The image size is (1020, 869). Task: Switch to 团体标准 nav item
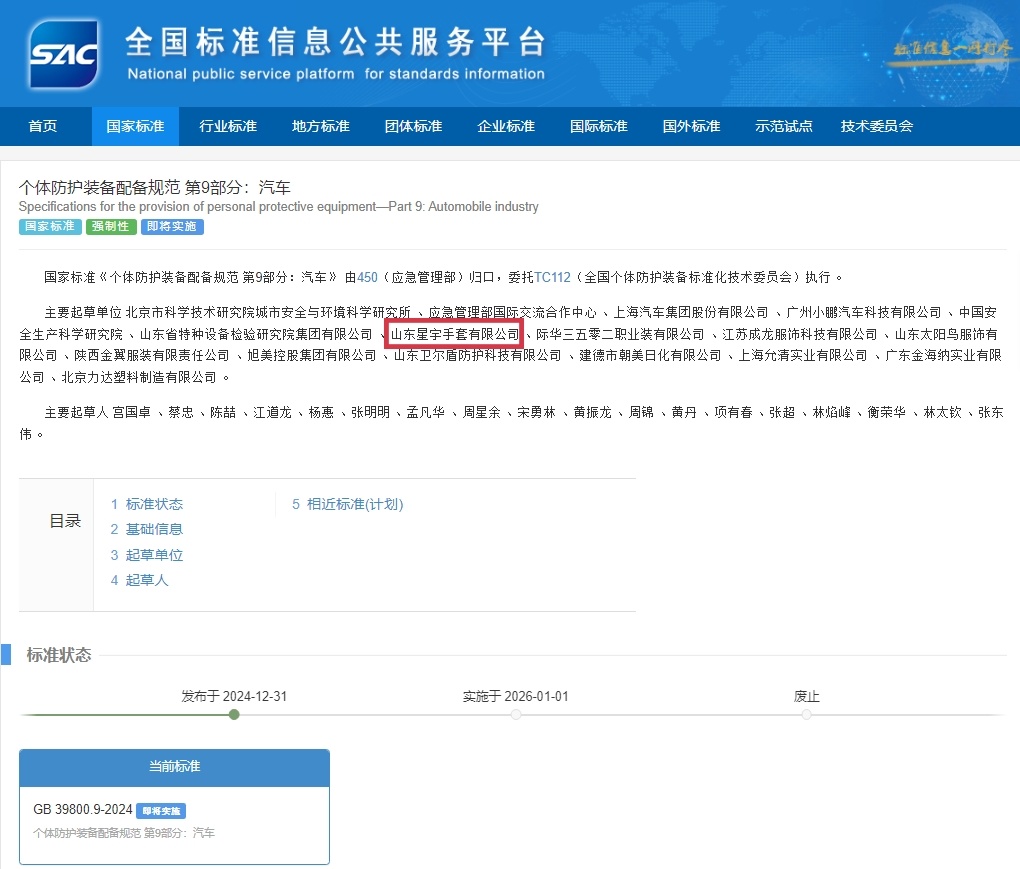pyautogui.click(x=414, y=126)
